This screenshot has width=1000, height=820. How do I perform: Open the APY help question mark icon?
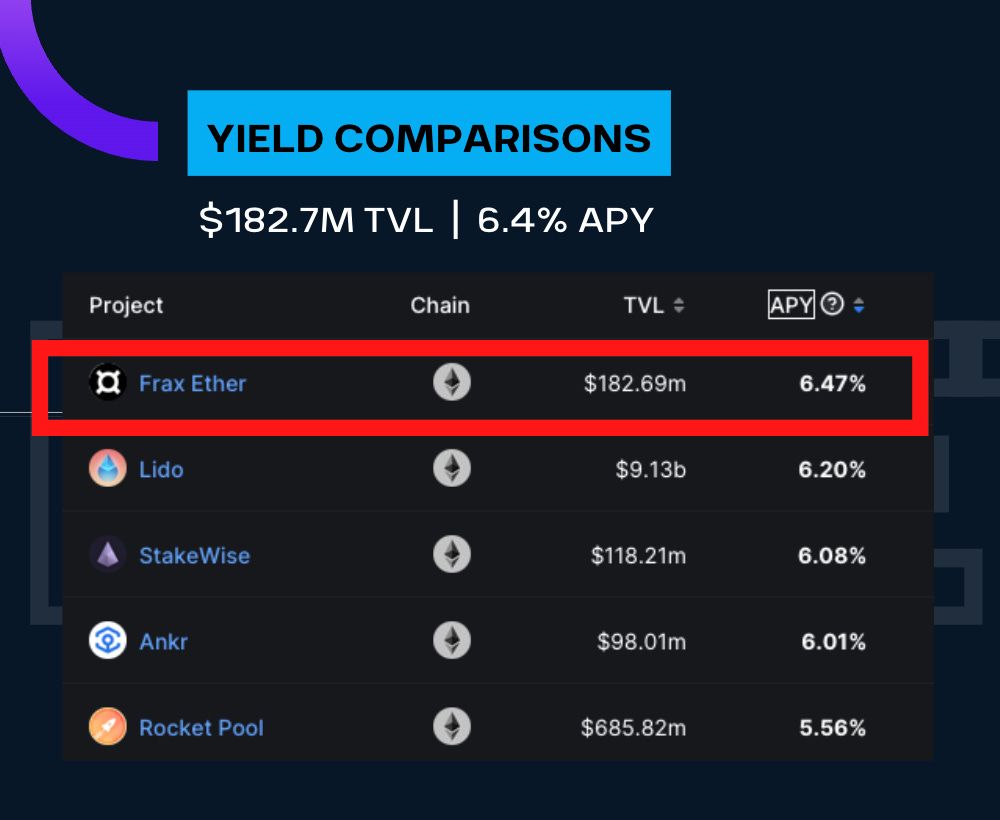(x=832, y=305)
